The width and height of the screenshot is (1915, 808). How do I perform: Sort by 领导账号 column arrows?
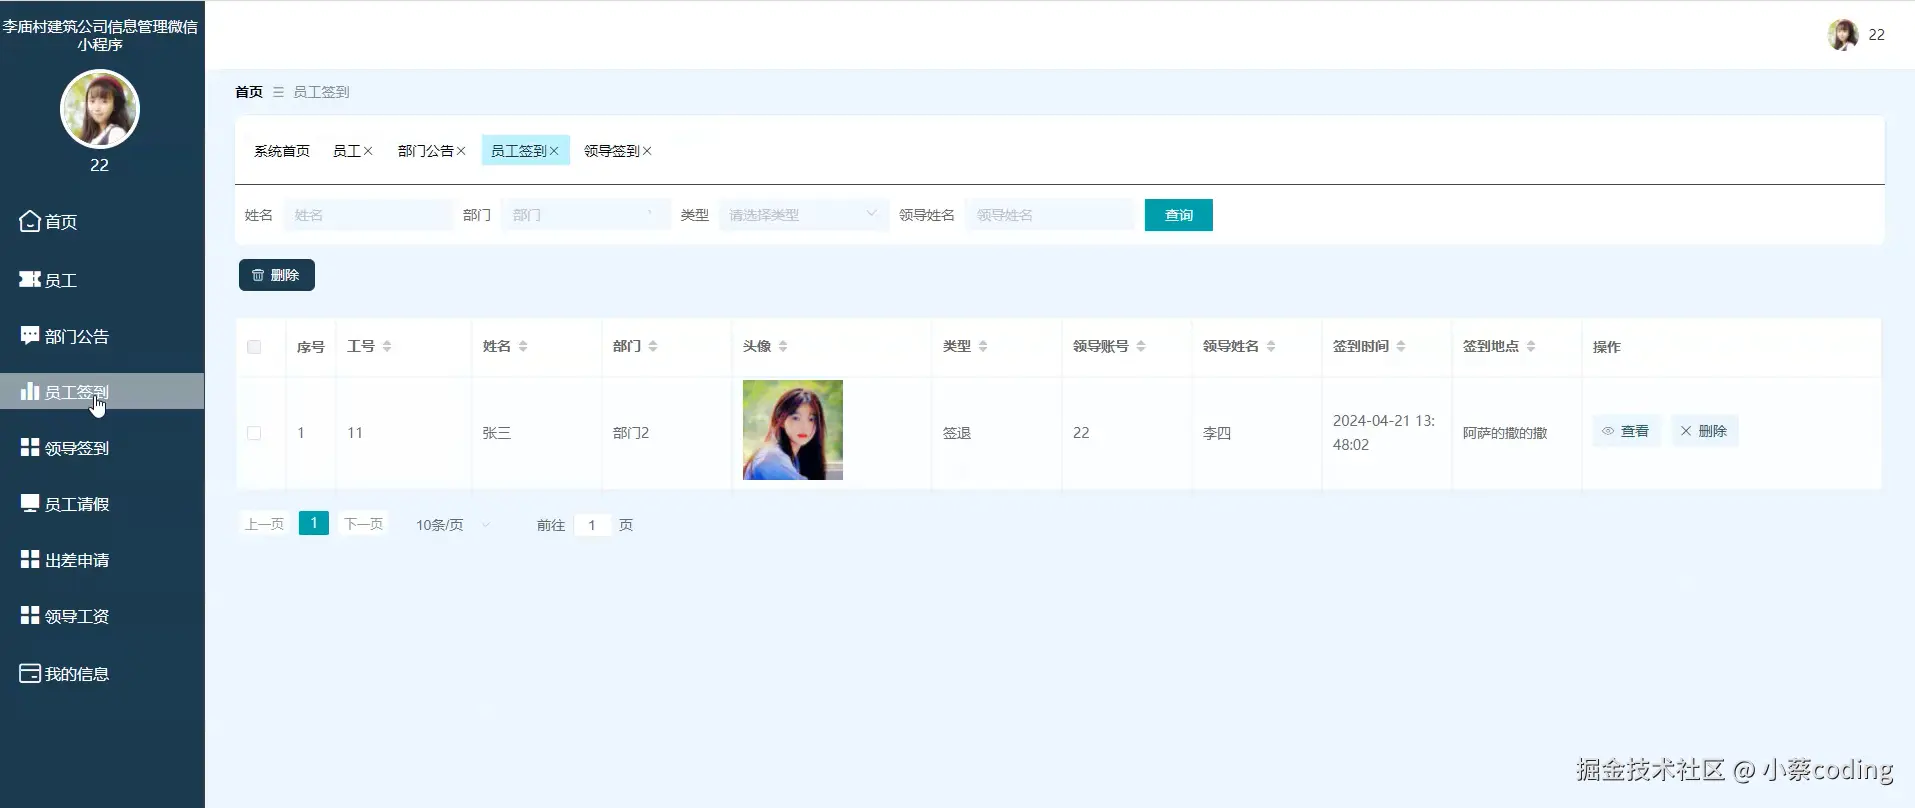[1141, 346]
